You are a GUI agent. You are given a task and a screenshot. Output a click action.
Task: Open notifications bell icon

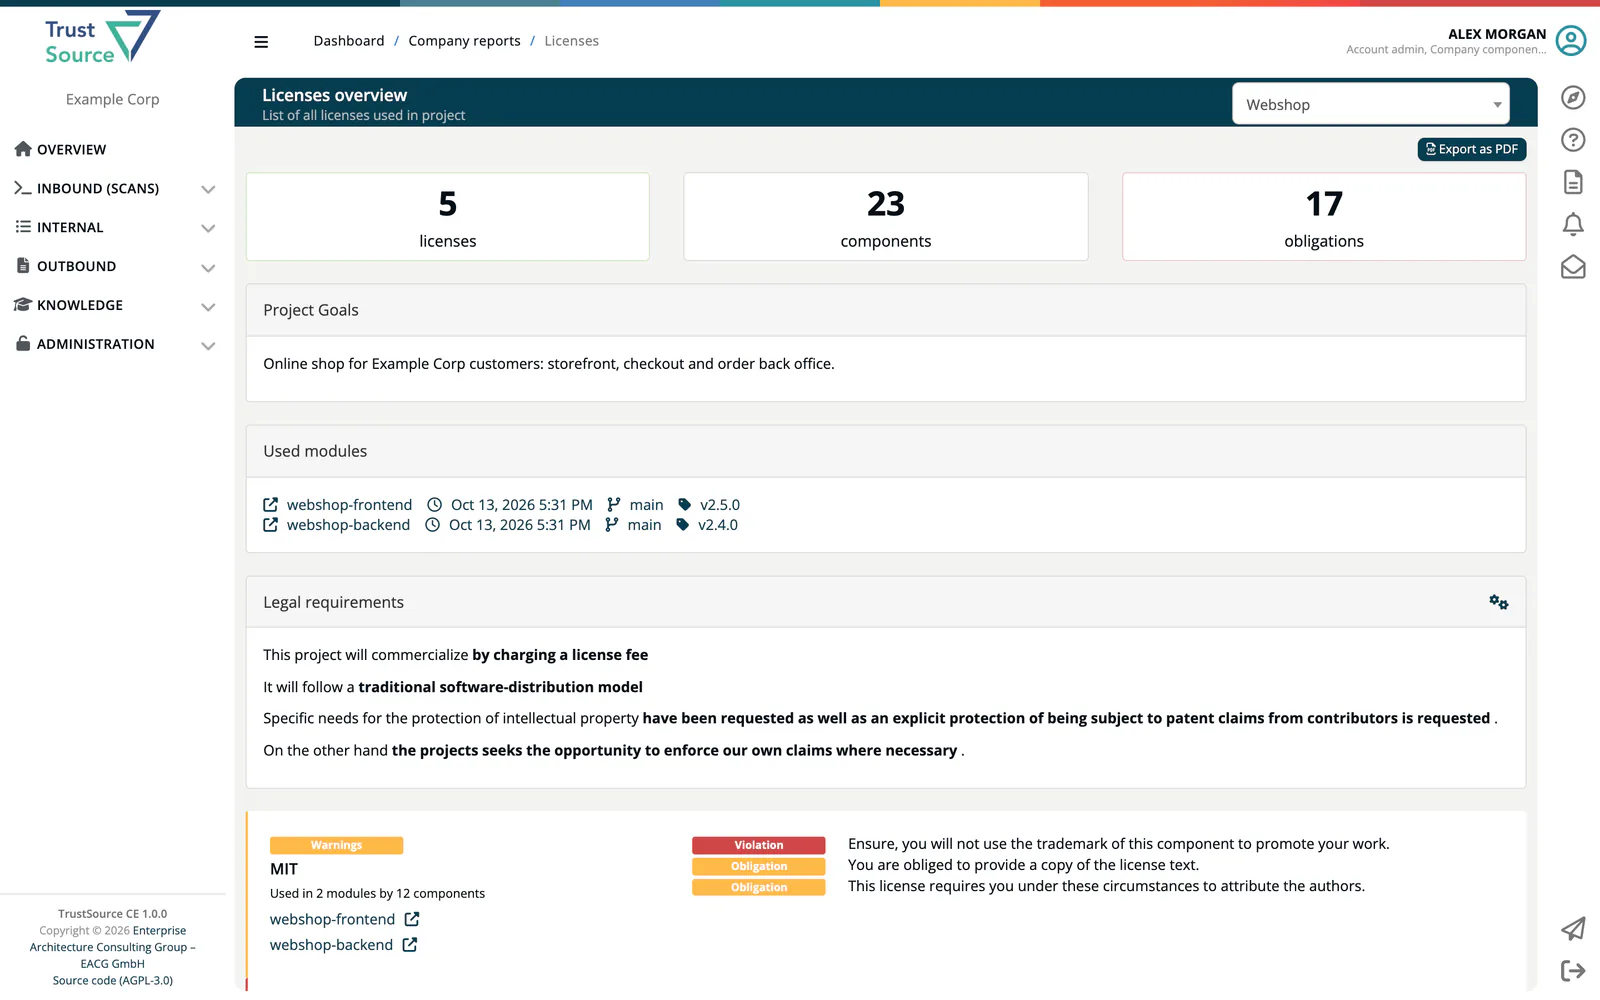[1573, 224]
